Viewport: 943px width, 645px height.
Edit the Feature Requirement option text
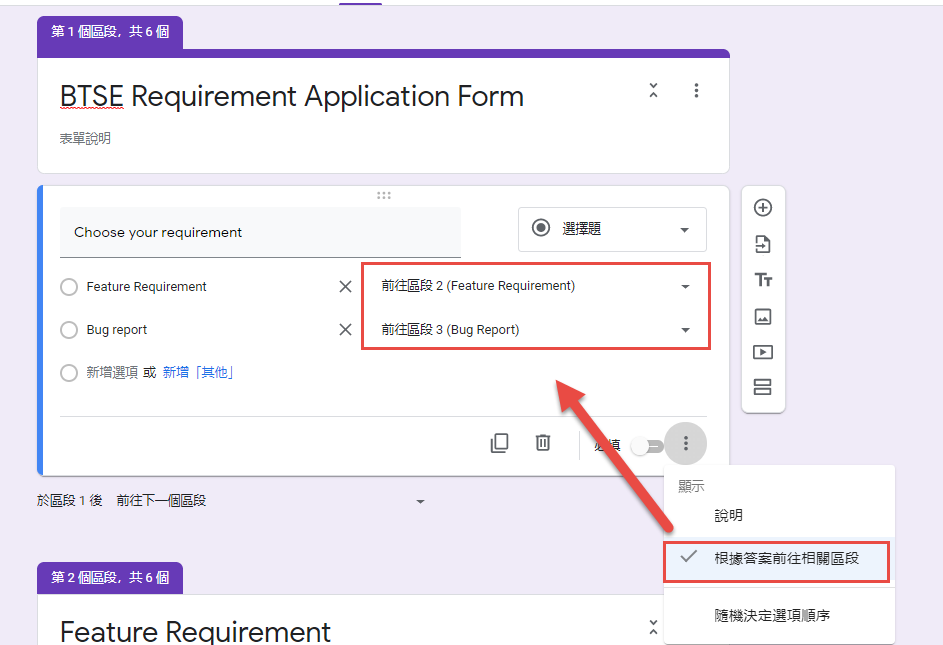click(x=146, y=287)
